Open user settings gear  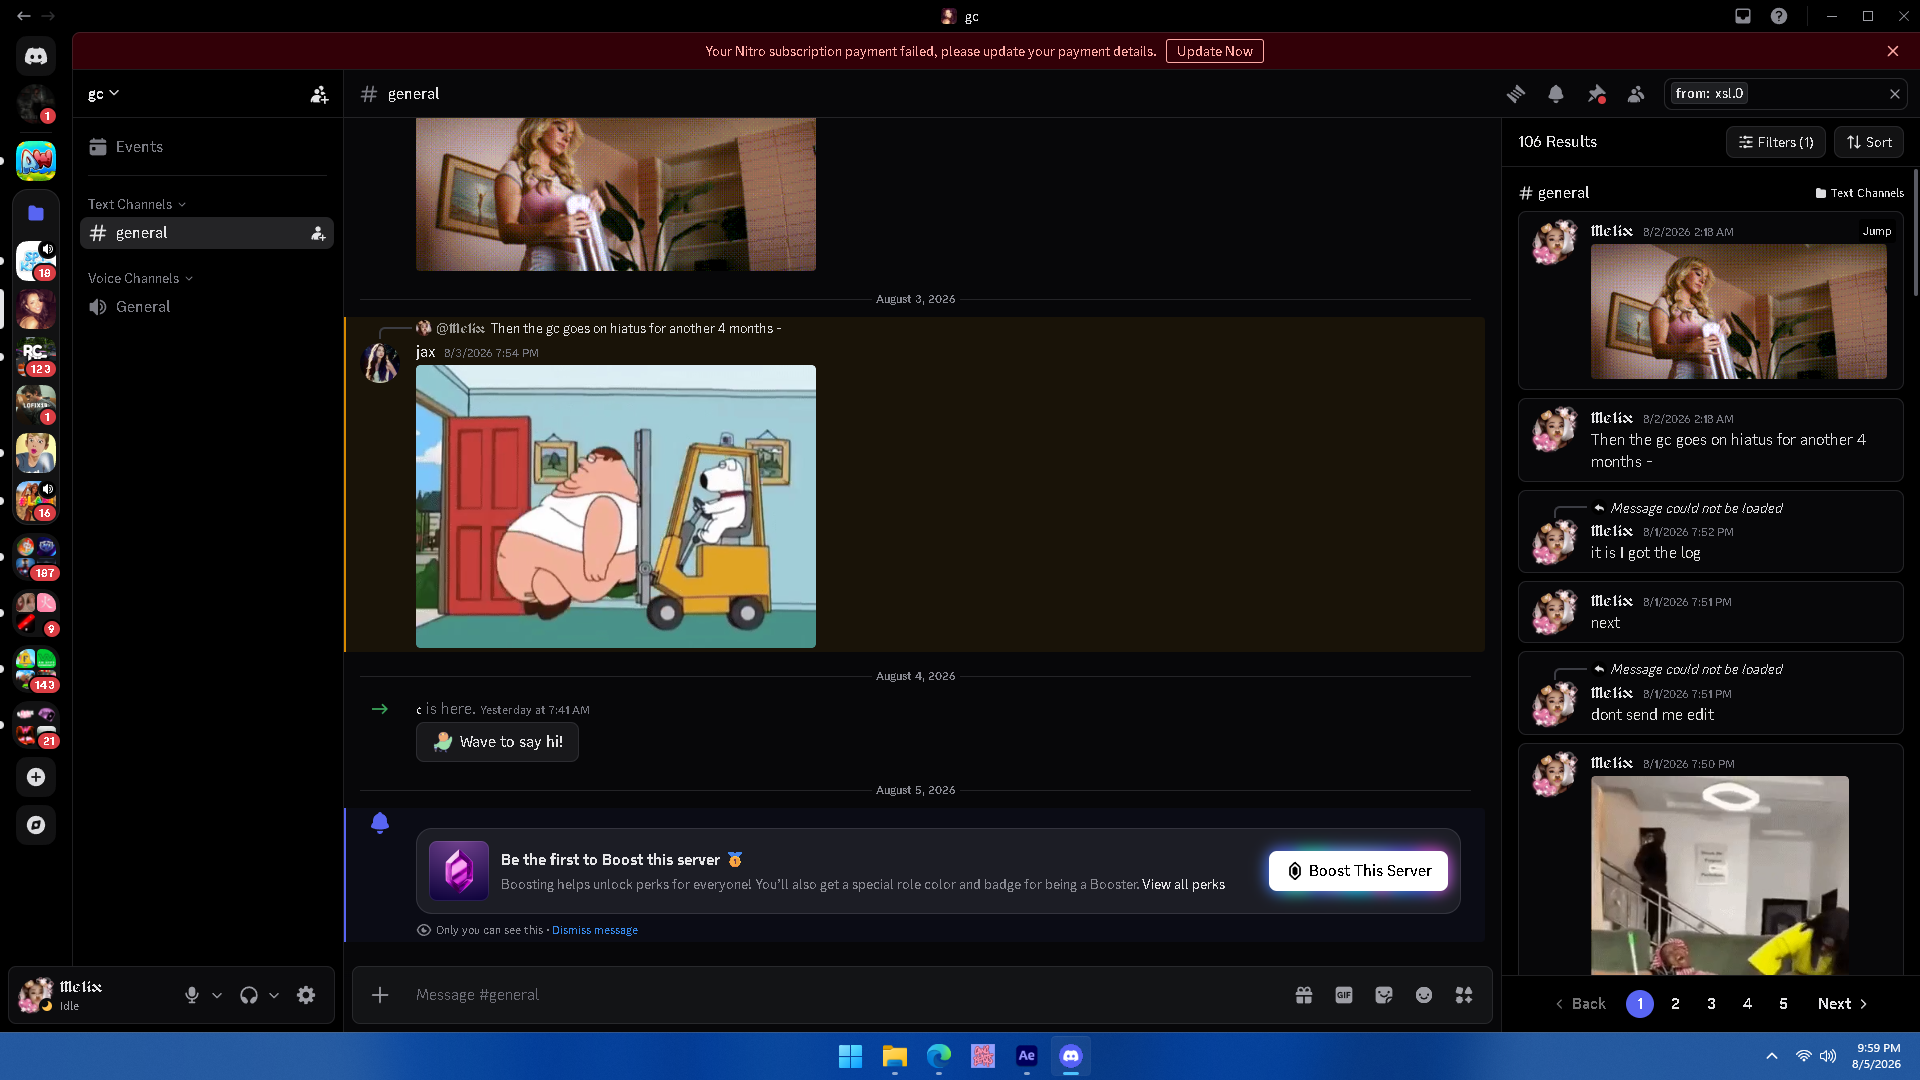point(306,995)
